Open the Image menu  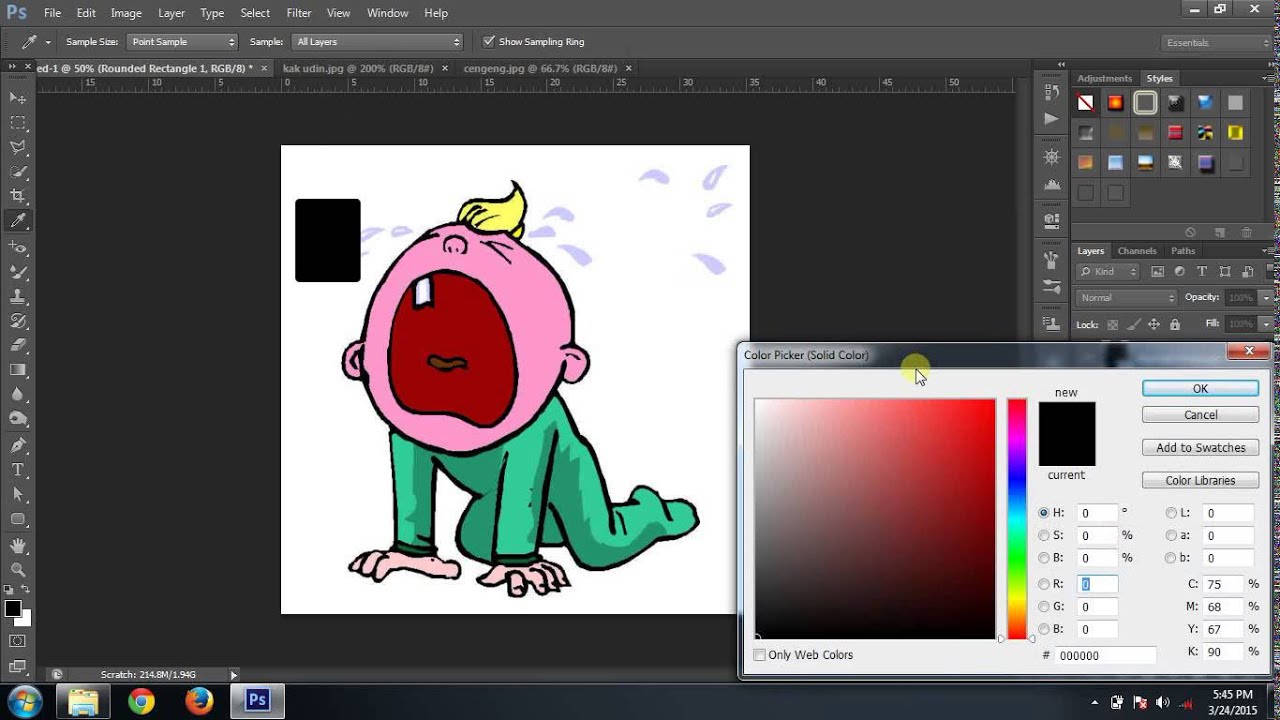pyautogui.click(x=126, y=13)
